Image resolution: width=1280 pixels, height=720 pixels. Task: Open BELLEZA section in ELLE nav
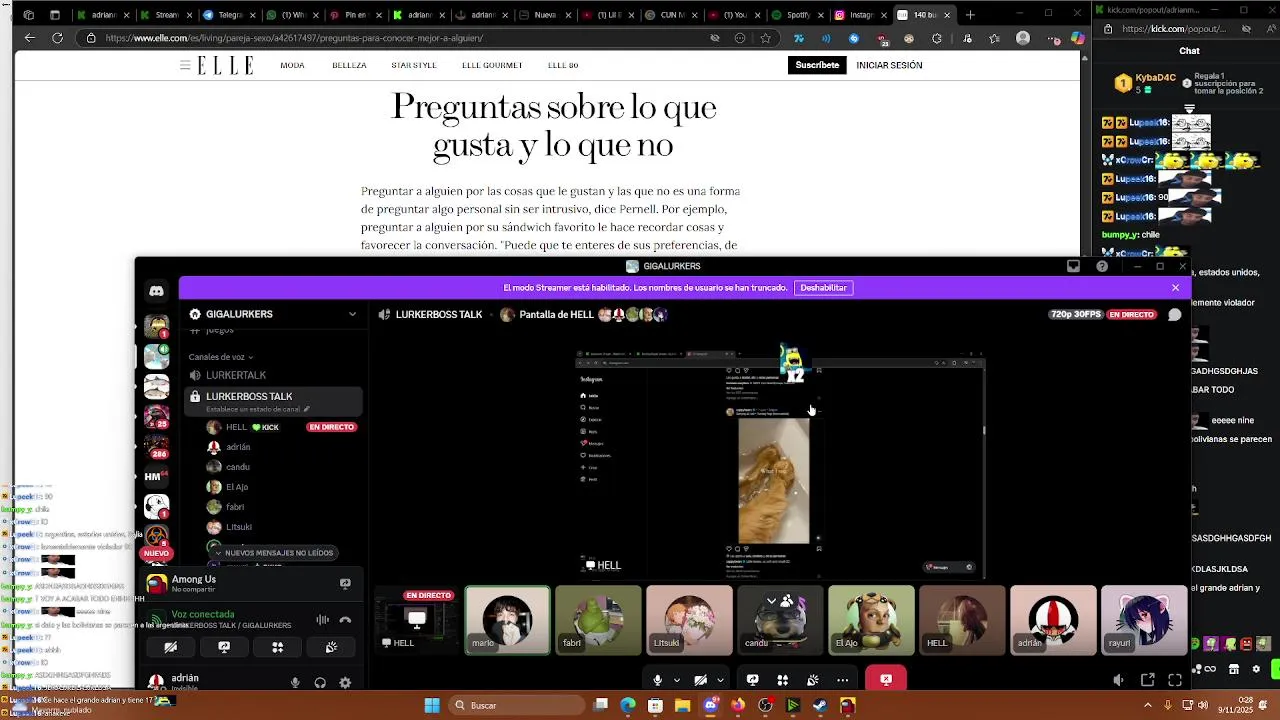click(x=349, y=65)
